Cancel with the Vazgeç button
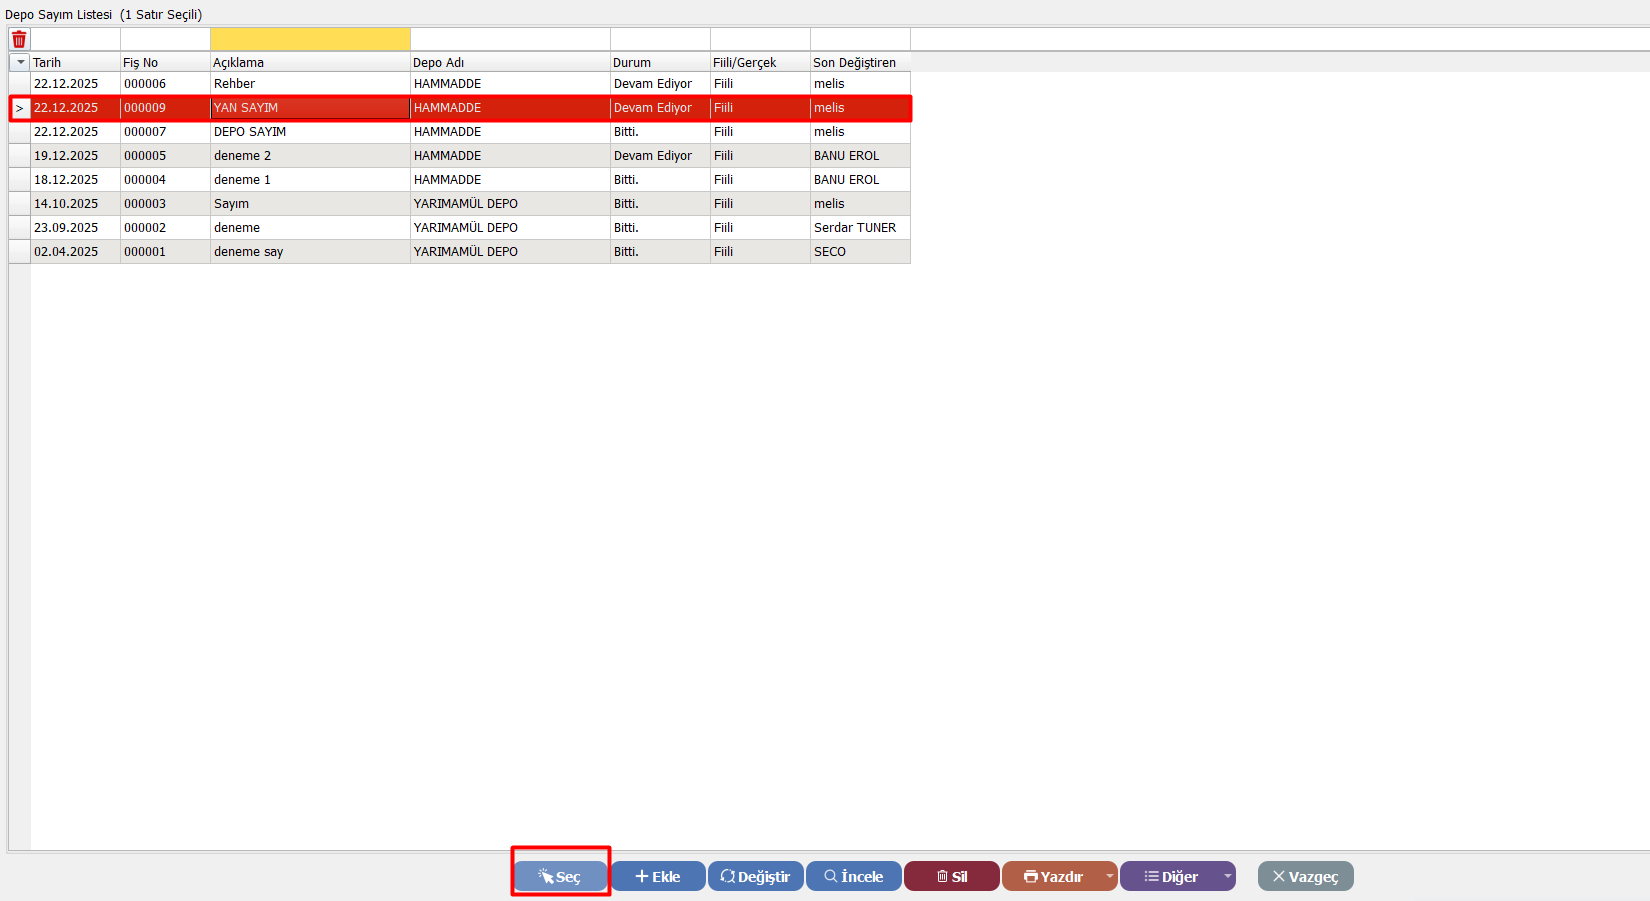This screenshot has height=901, width=1650. pyautogui.click(x=1305, y=876)
